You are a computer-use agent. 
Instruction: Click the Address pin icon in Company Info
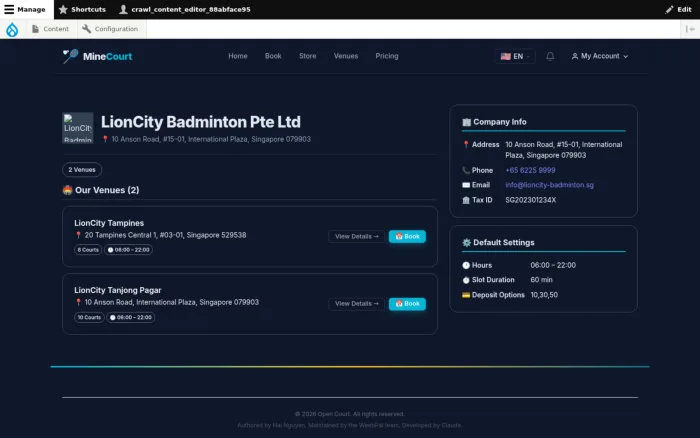pyautogui.click(x=466, y=145)
